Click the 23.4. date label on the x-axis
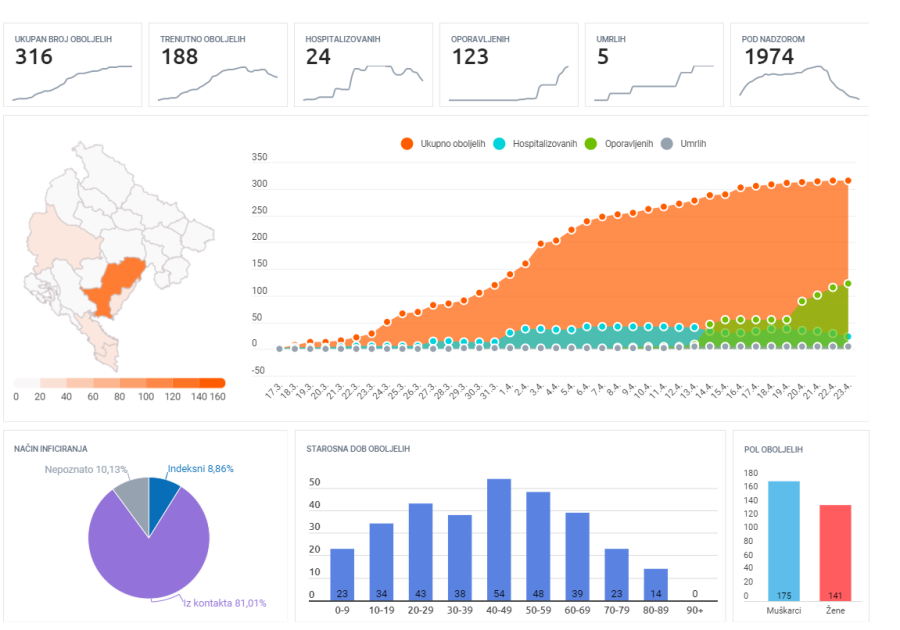This screenshot has height=630, width=900. 843,391
